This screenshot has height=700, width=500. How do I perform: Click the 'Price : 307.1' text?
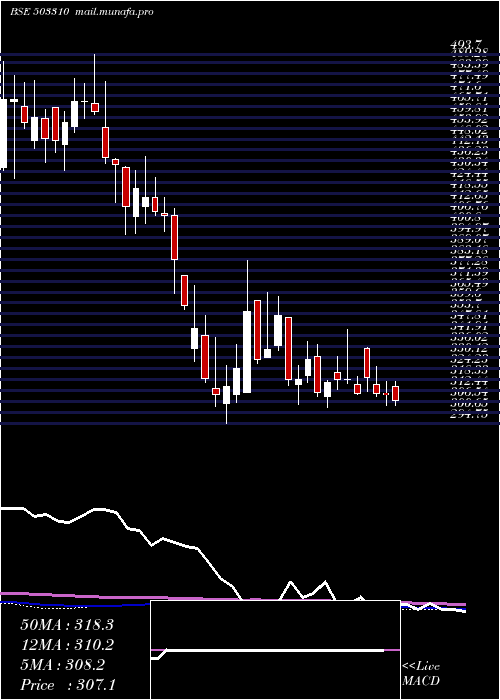pos(68,685)
